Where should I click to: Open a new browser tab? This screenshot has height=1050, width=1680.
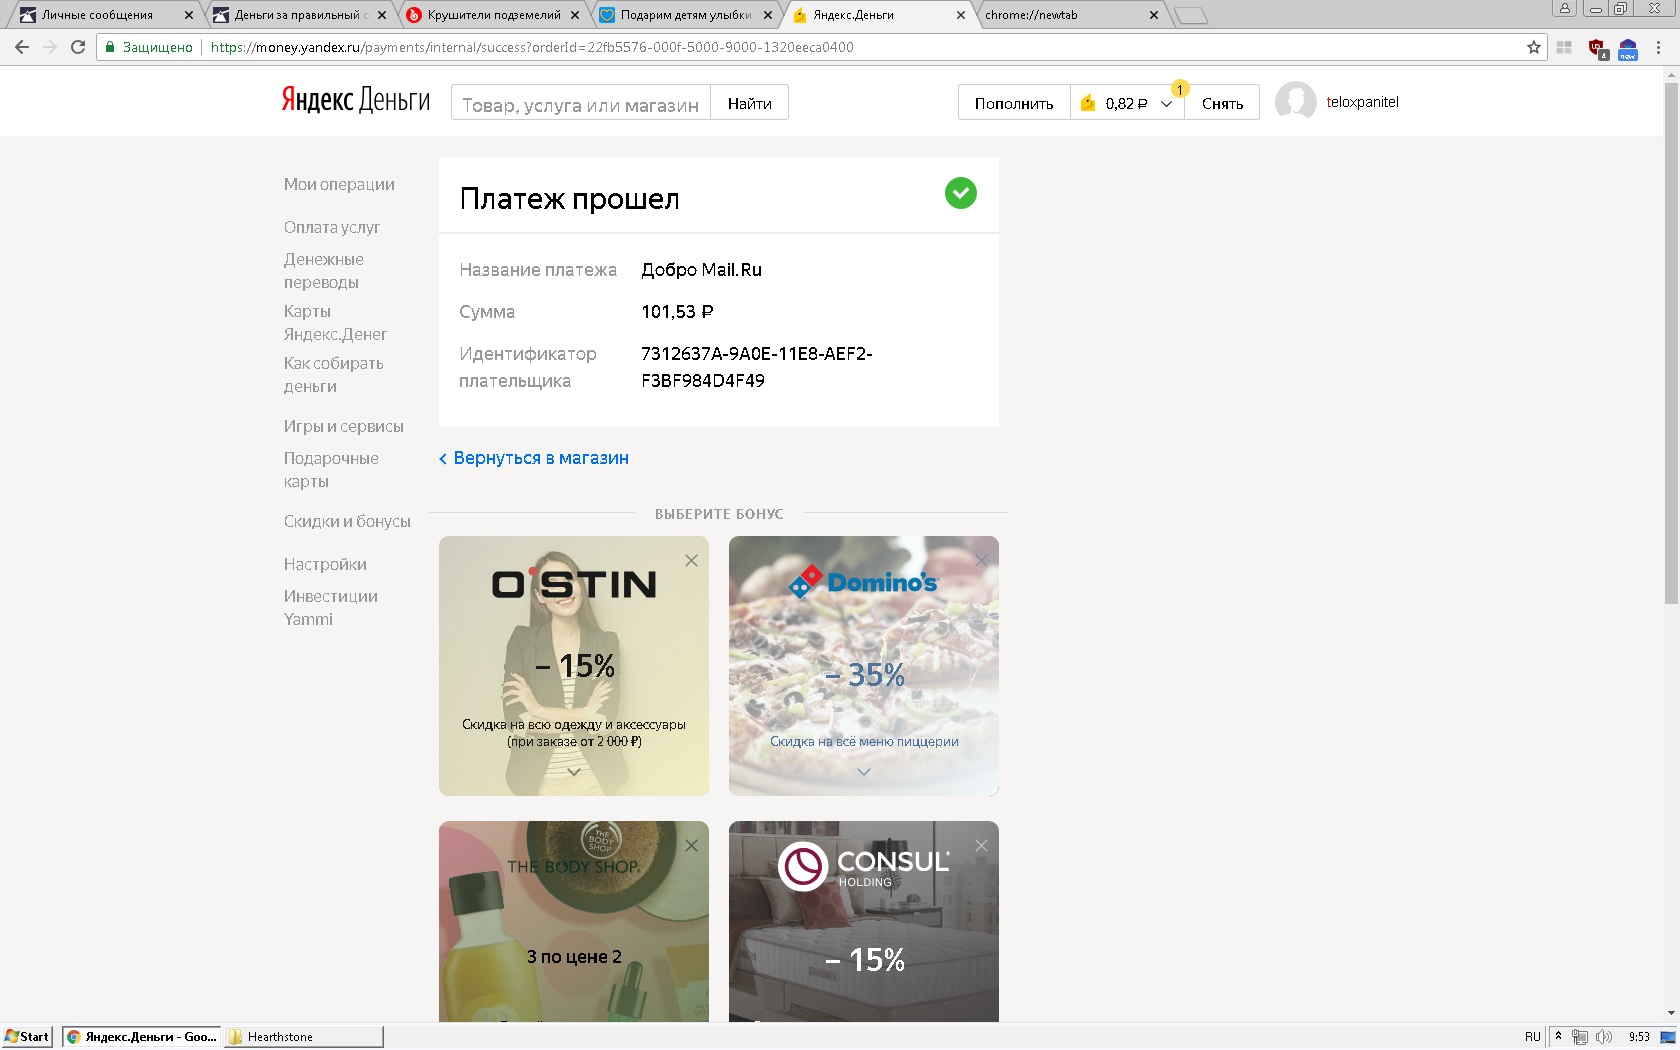pos(1190,15)
